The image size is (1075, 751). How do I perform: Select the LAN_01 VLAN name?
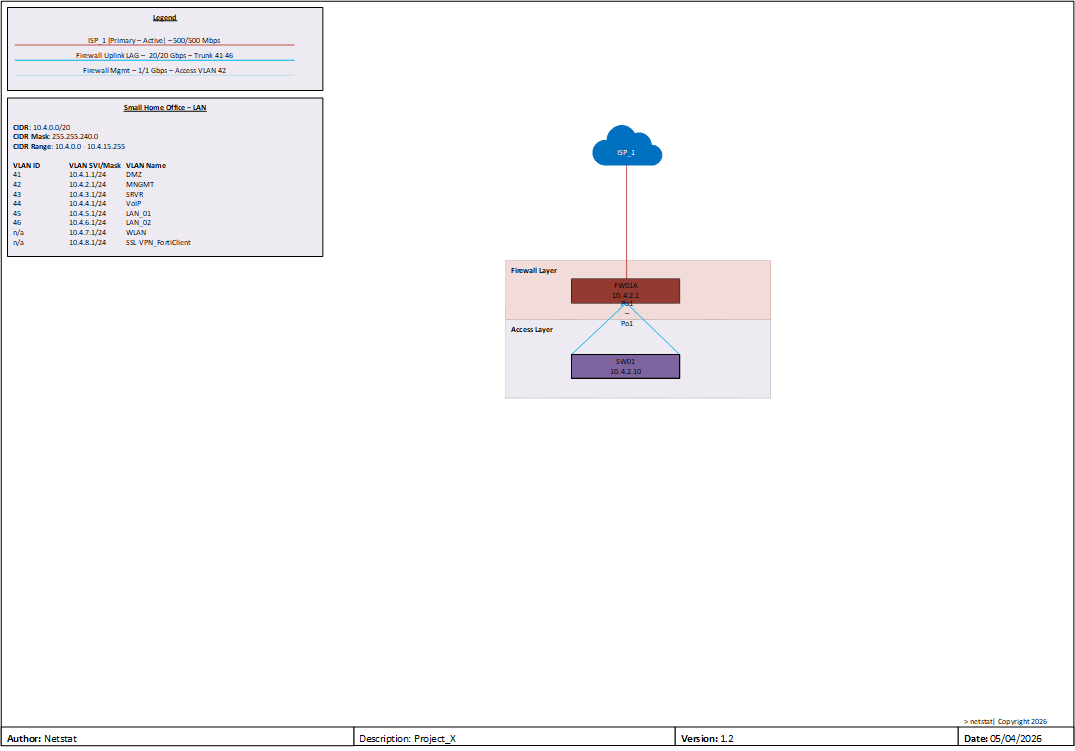click(x=138, y=213)
